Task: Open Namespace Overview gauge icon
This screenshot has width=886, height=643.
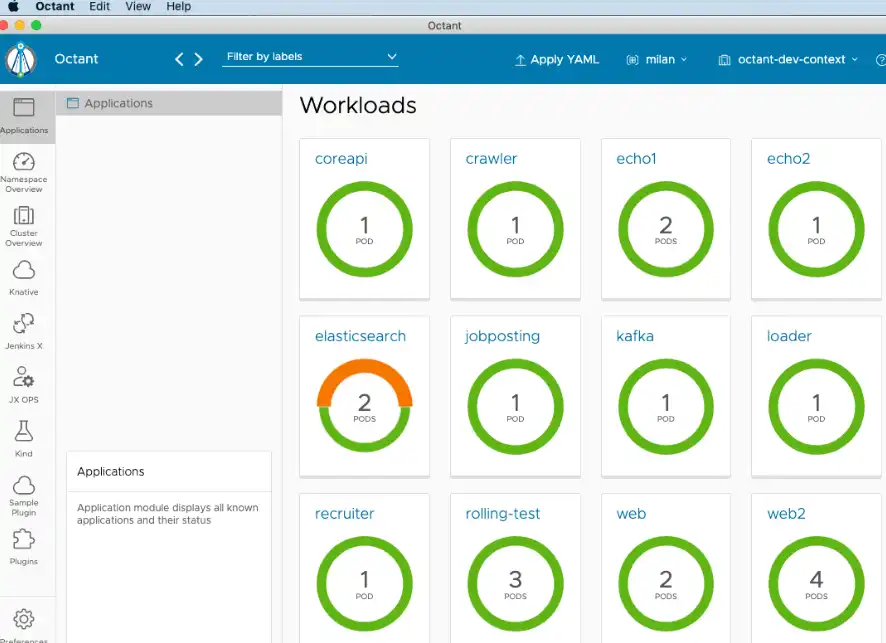Action: [x=24, y=162]
